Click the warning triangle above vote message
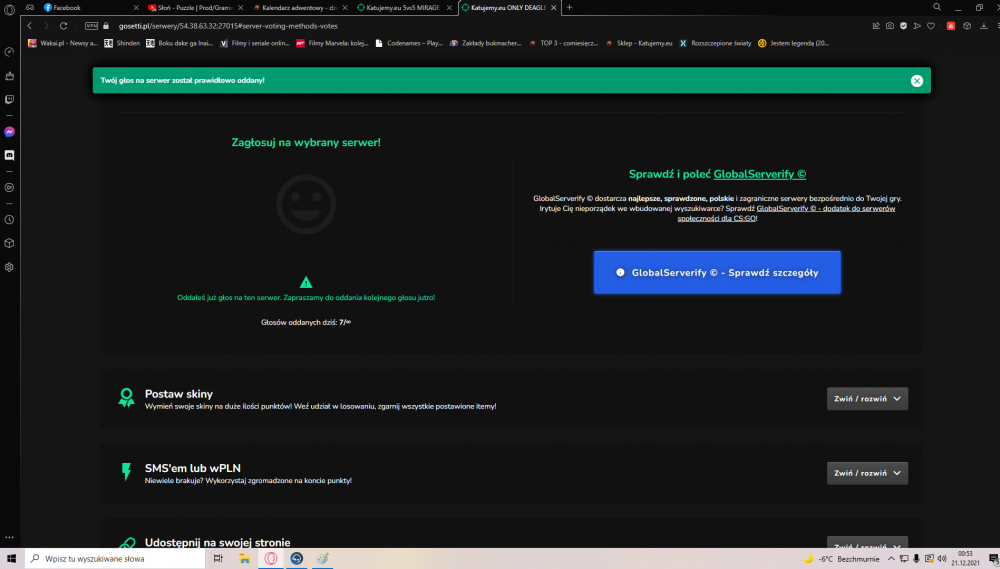This screenshot has height=569, width=1000. point(306,282)
